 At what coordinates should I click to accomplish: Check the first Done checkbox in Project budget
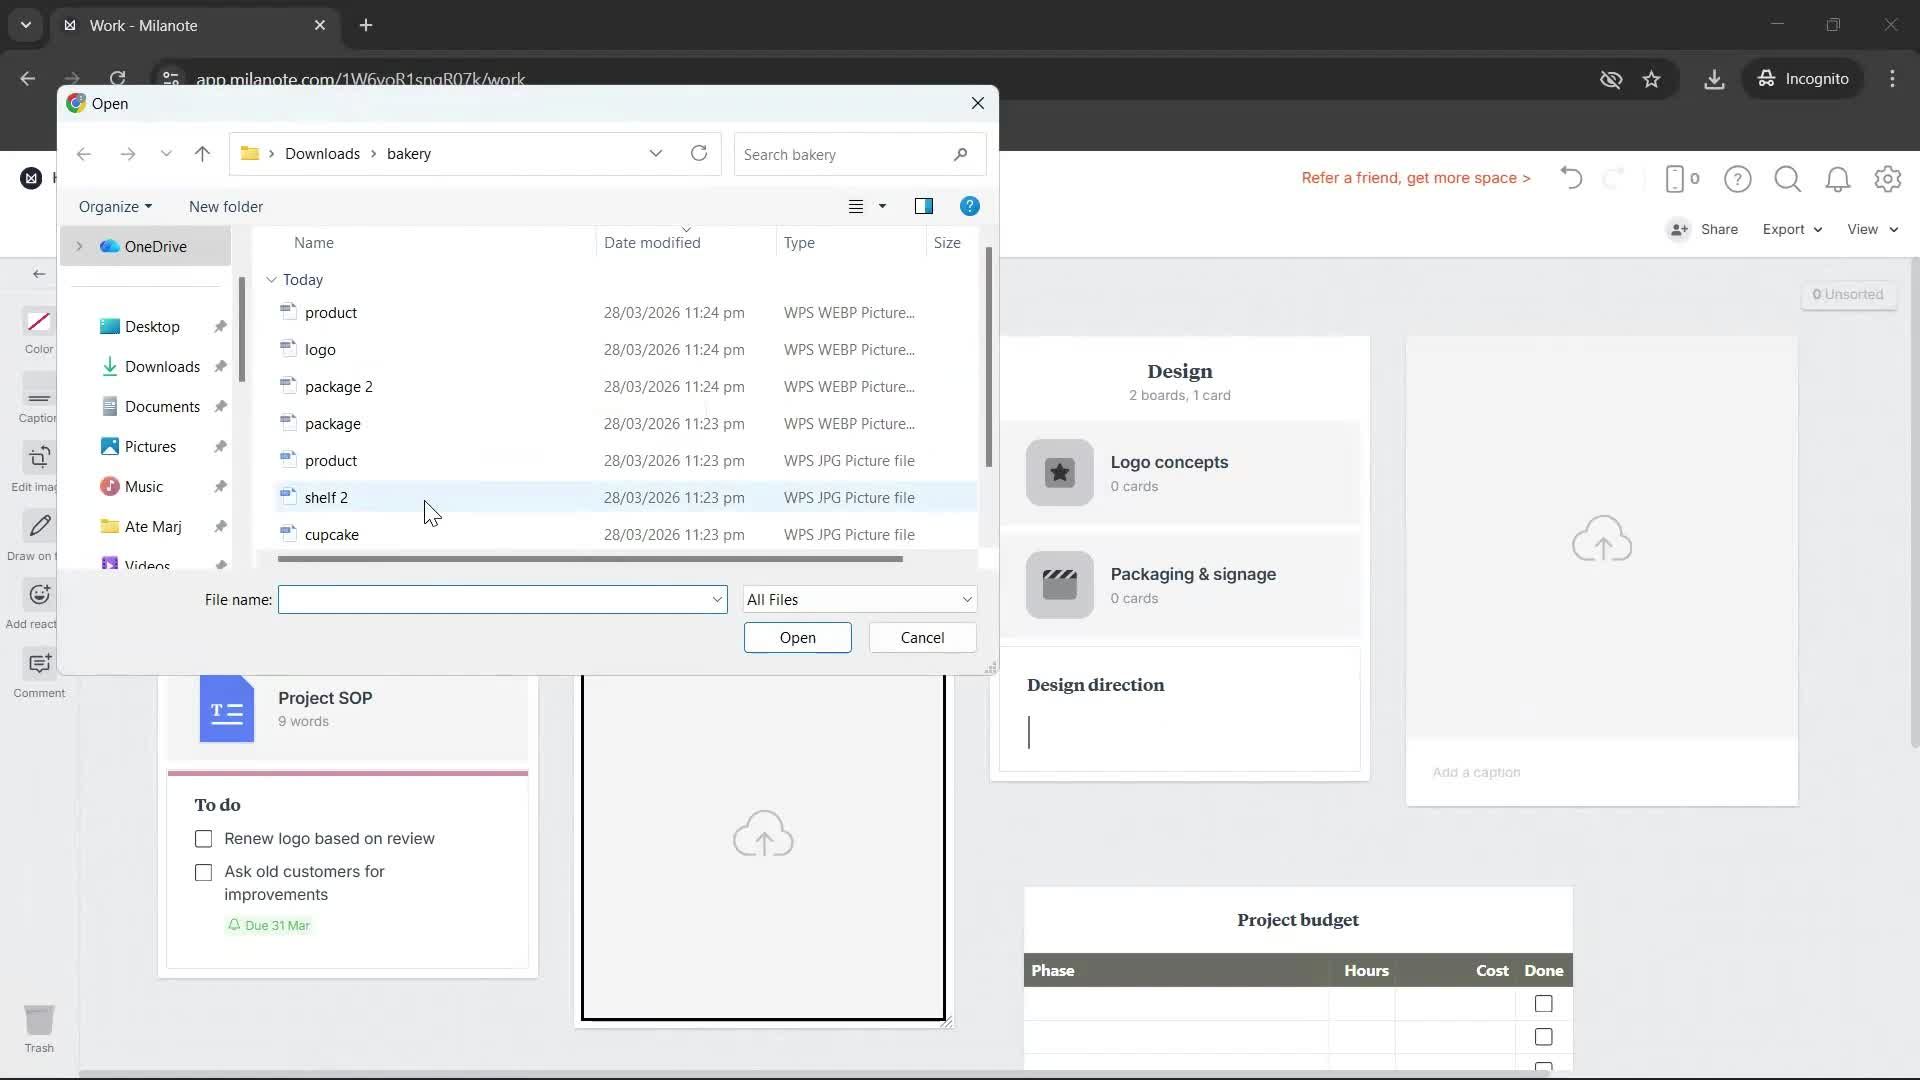1543,1003
